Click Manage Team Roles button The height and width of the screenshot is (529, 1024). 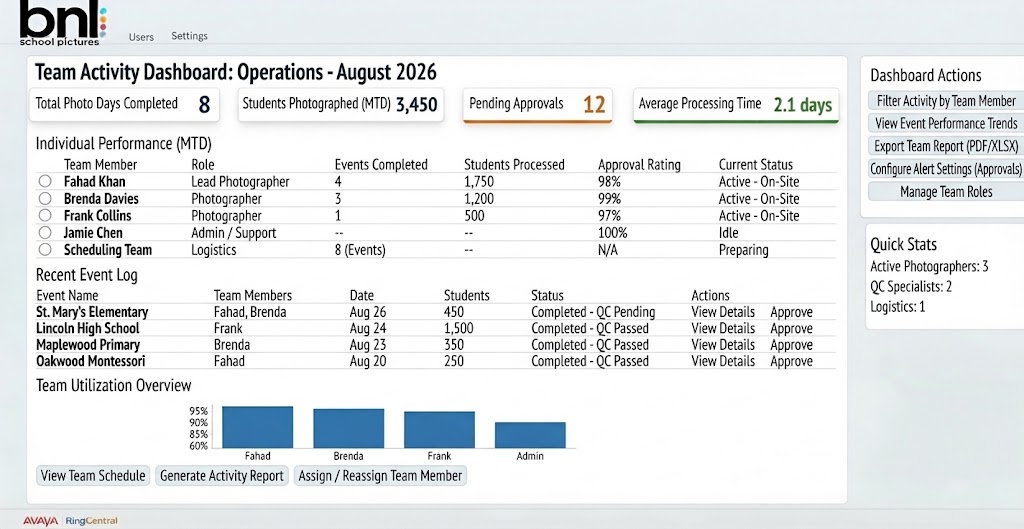pos(946,192)
